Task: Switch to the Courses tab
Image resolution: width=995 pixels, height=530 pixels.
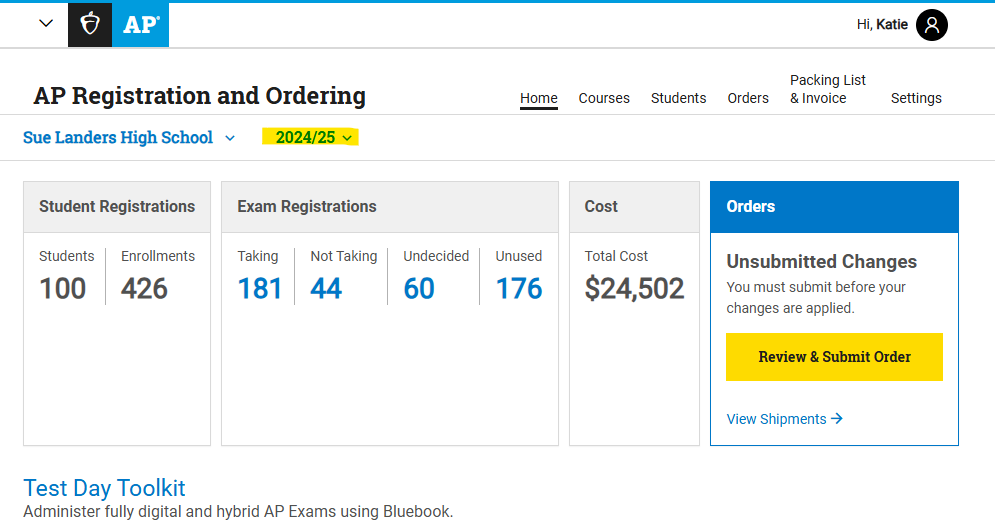Action: point(604,98)
